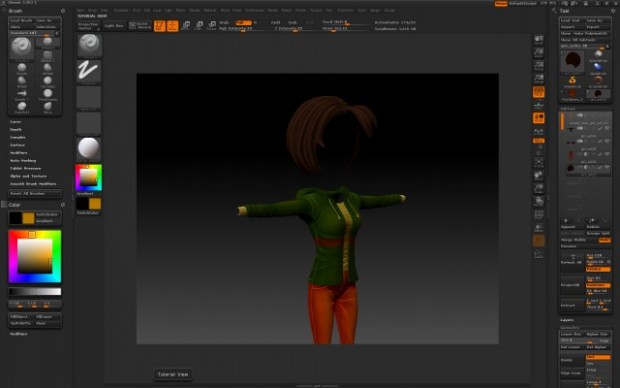Screen dimensions: 620x388
Task: Pick a color in the shelf color picker
Action: coord(89,178)
